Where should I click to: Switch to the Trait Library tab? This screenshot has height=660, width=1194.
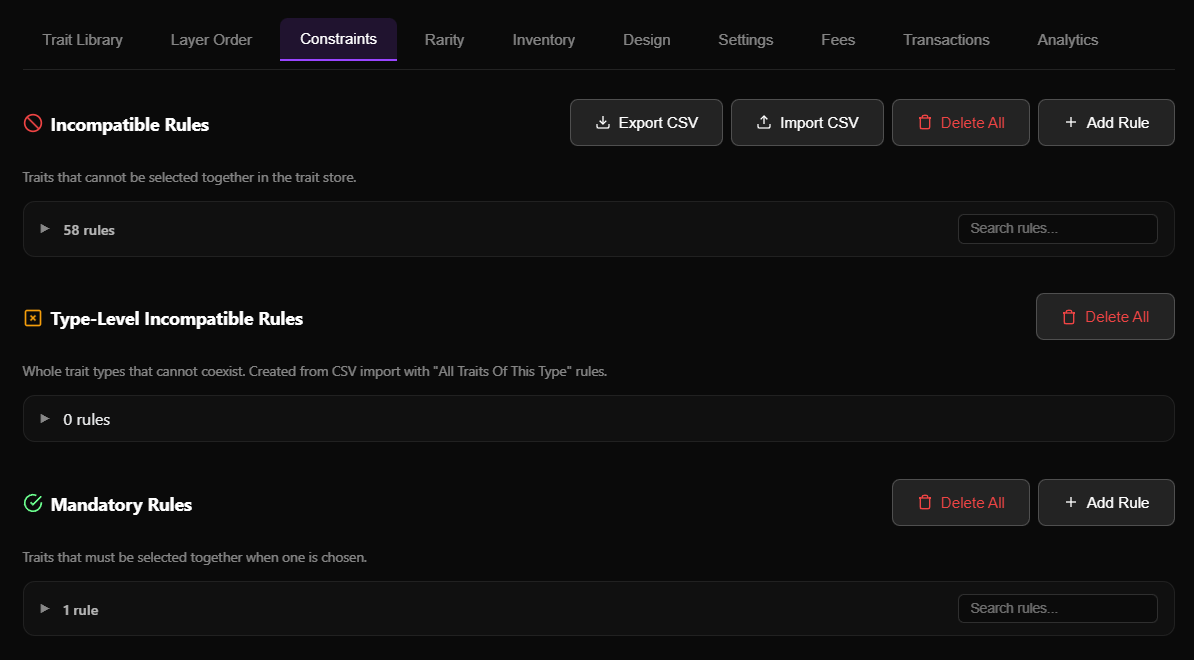tap(82, 40)
